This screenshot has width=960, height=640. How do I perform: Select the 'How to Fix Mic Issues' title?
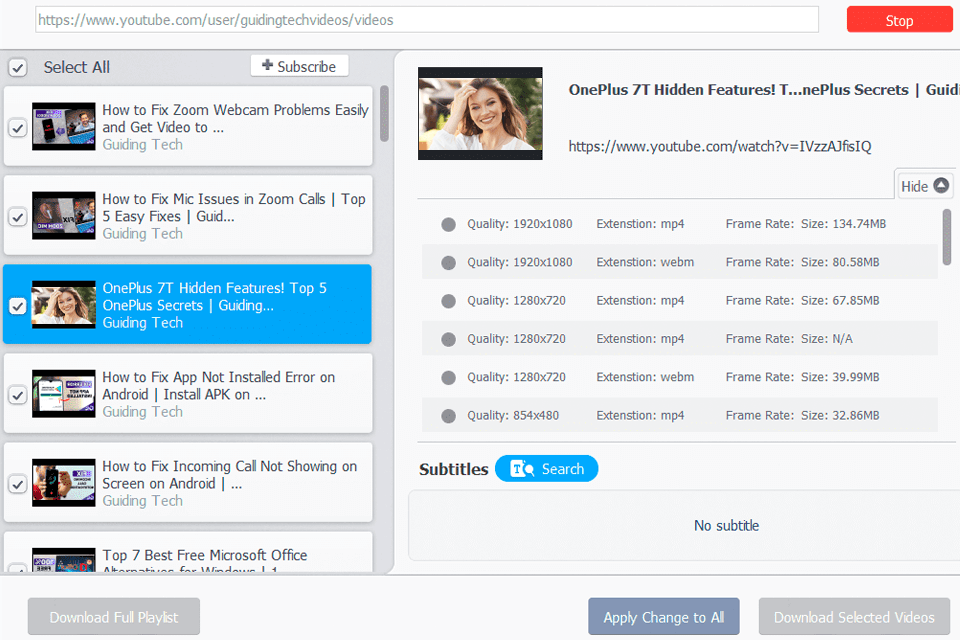(234, 208)
